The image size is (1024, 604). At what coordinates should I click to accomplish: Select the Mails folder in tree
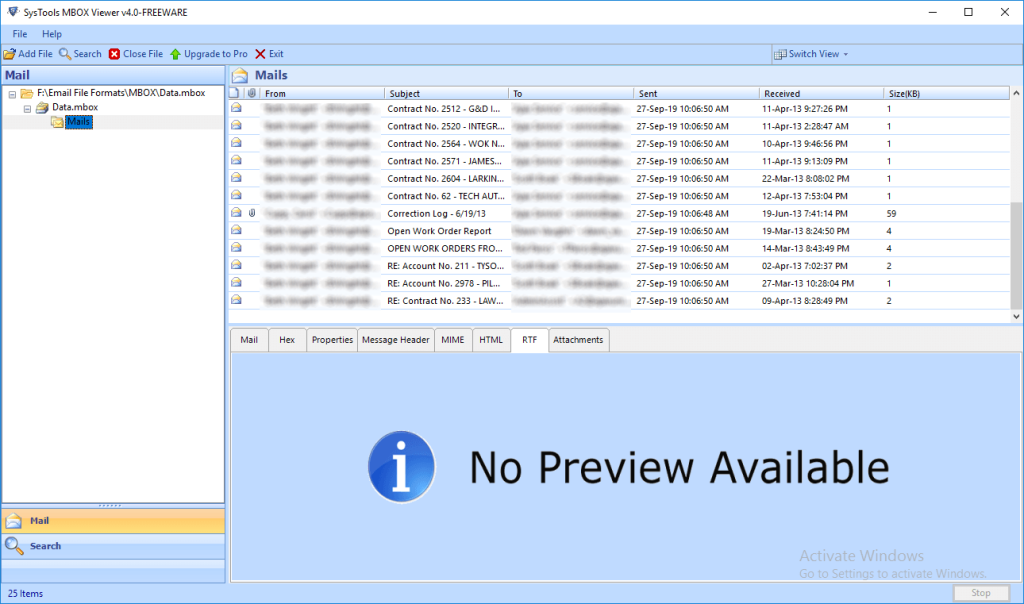(78, 121)
